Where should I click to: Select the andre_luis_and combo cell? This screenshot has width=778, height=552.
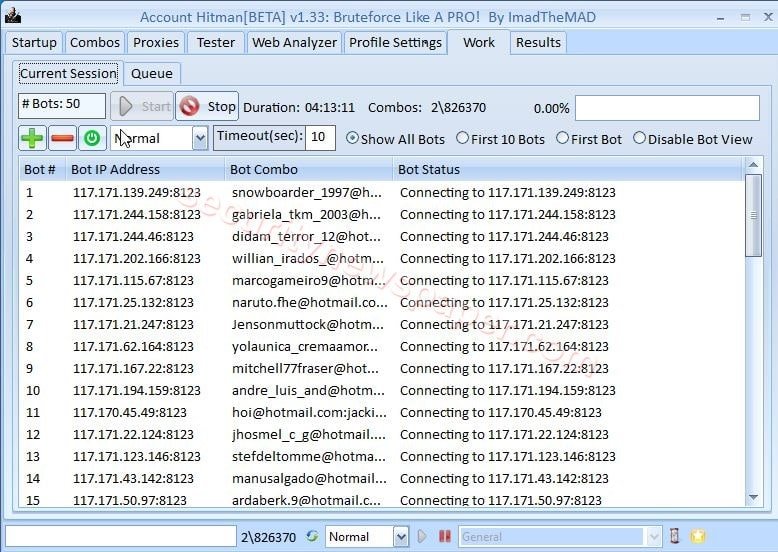tap(308, 391)
